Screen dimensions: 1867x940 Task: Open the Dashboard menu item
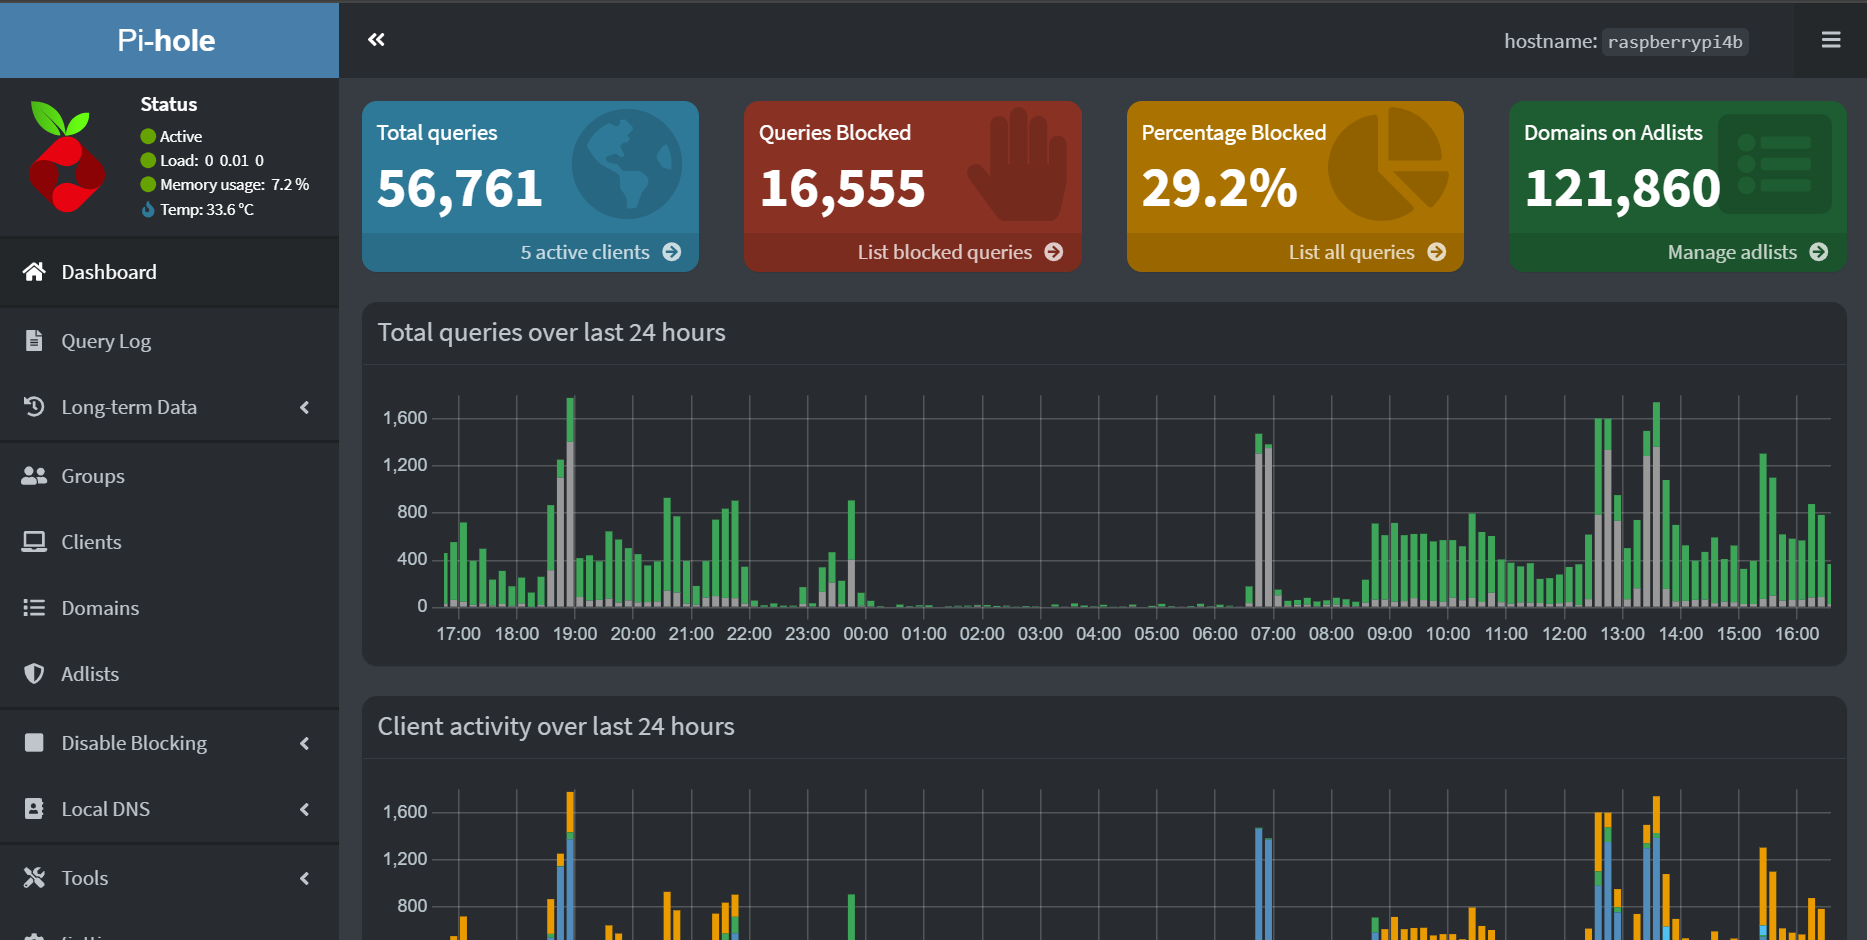(169, 272)
